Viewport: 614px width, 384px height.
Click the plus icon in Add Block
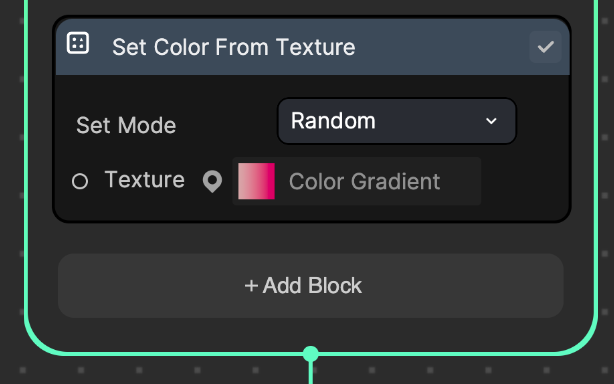point(251,286)
